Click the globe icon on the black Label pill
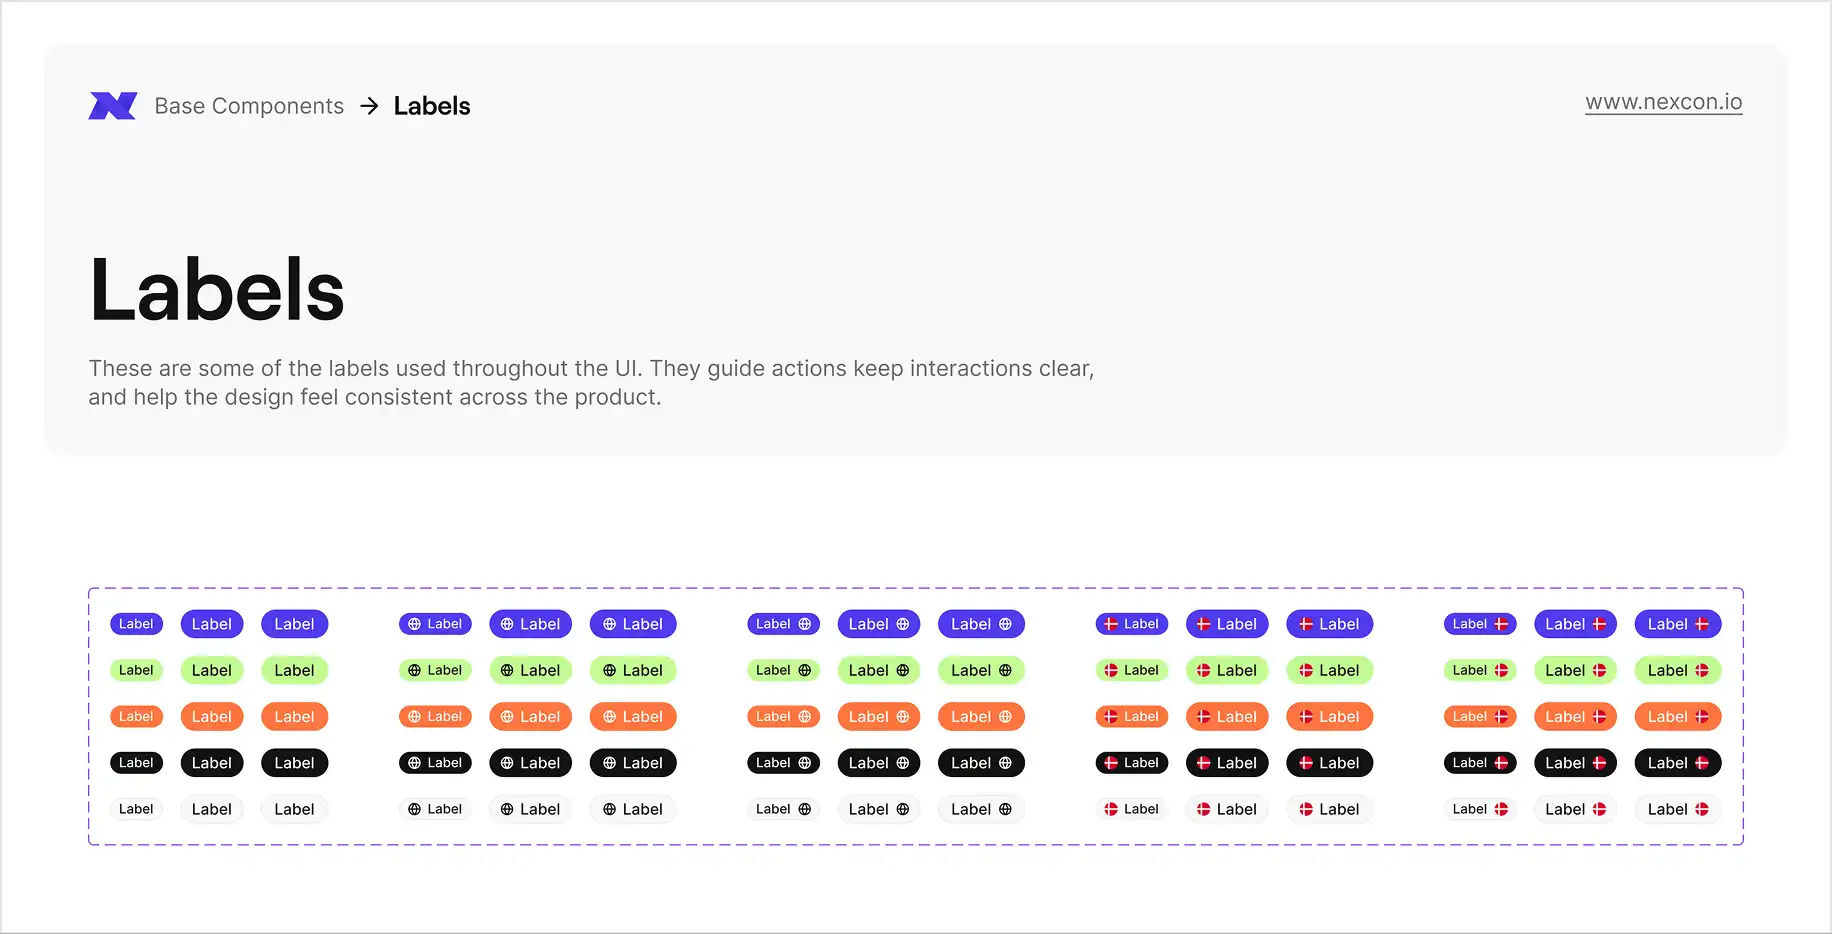Screen dimensions: 1832x934 415,763
